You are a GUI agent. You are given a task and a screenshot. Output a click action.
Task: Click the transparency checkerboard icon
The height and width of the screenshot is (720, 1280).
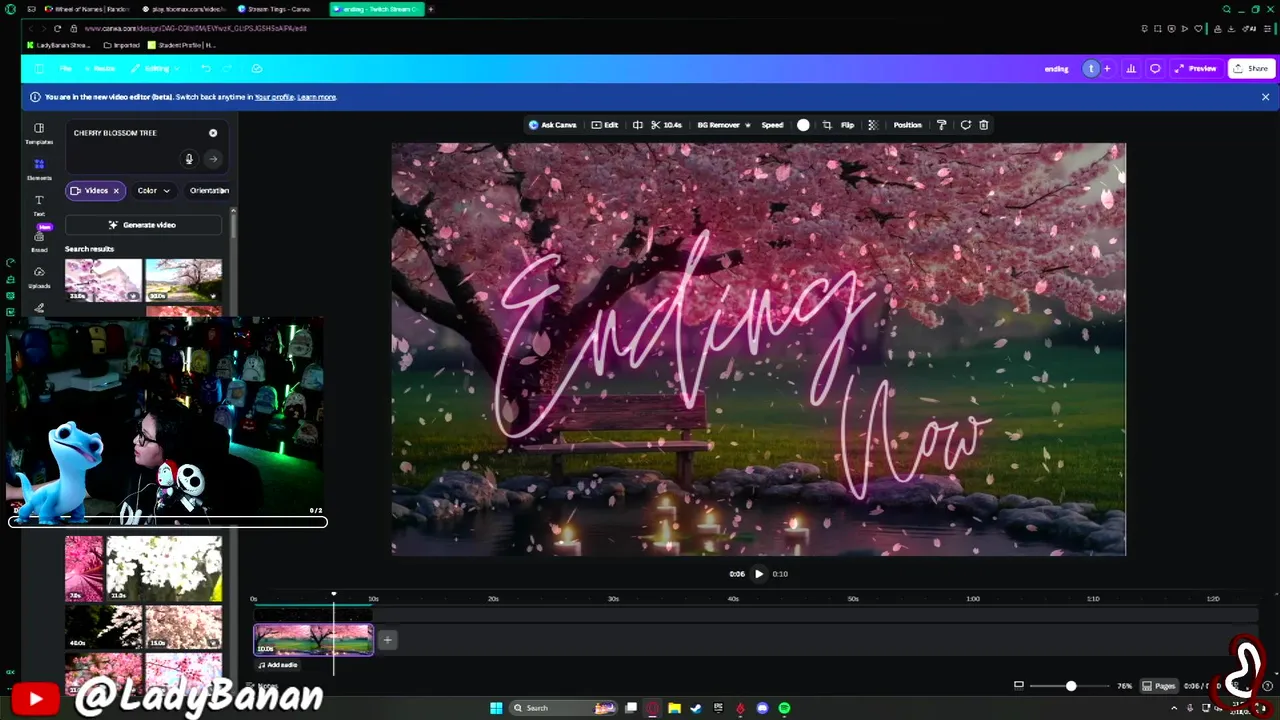[x=873, y=125]
